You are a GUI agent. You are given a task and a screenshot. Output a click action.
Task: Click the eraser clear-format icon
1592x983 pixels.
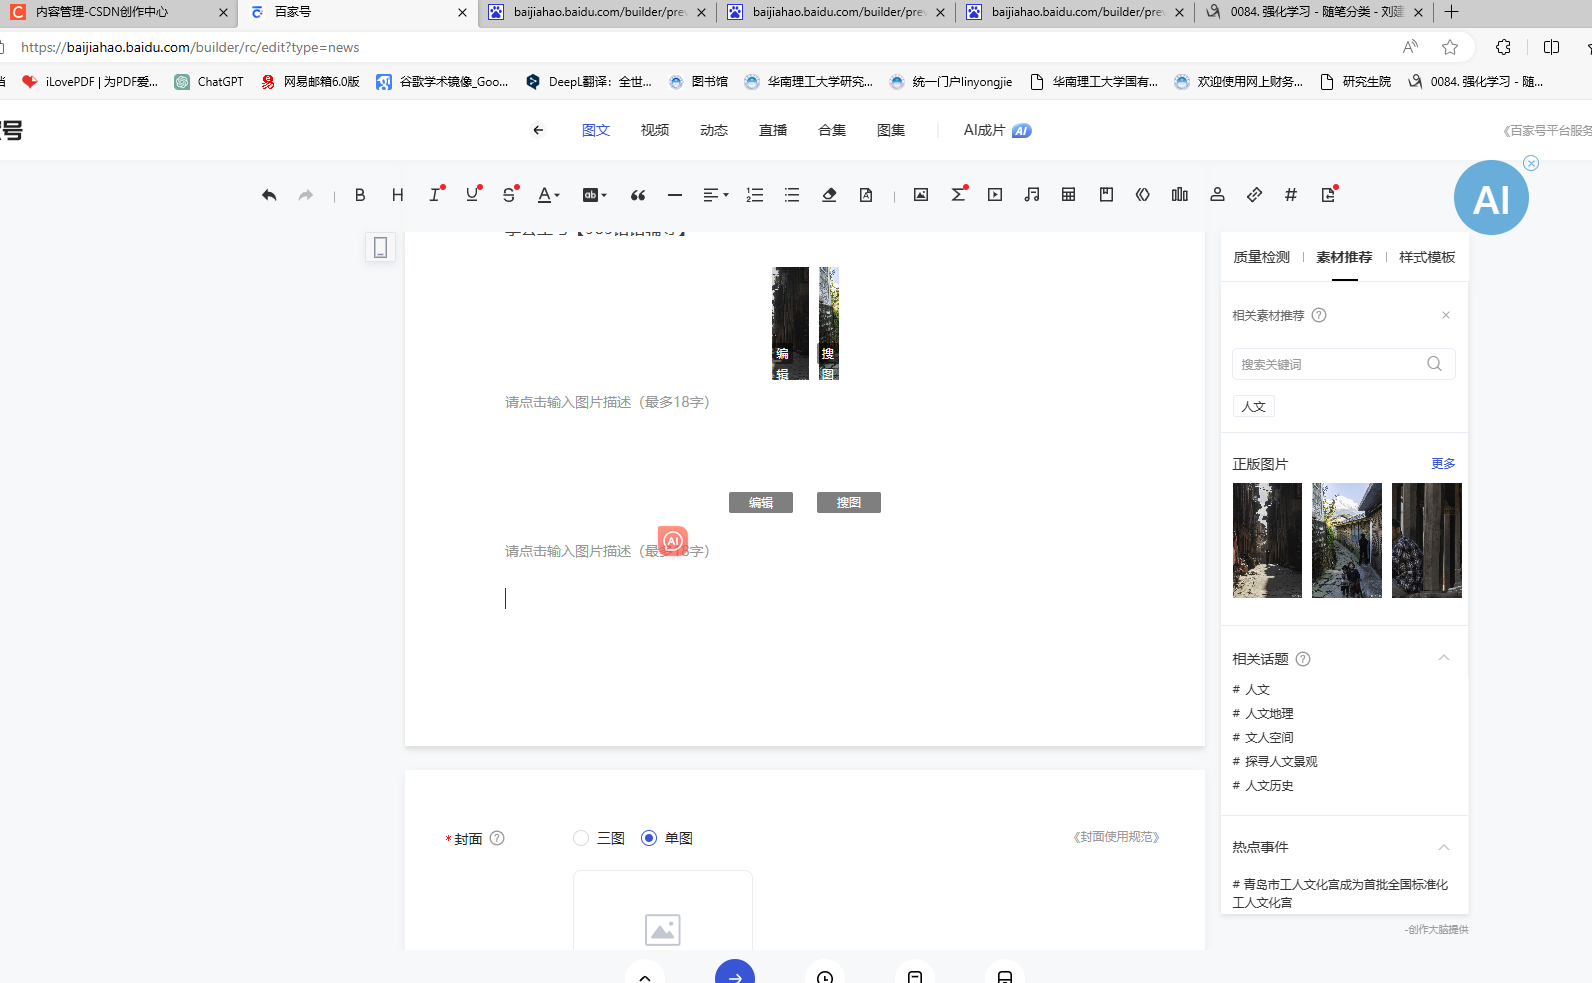click(x=829, y=195)
